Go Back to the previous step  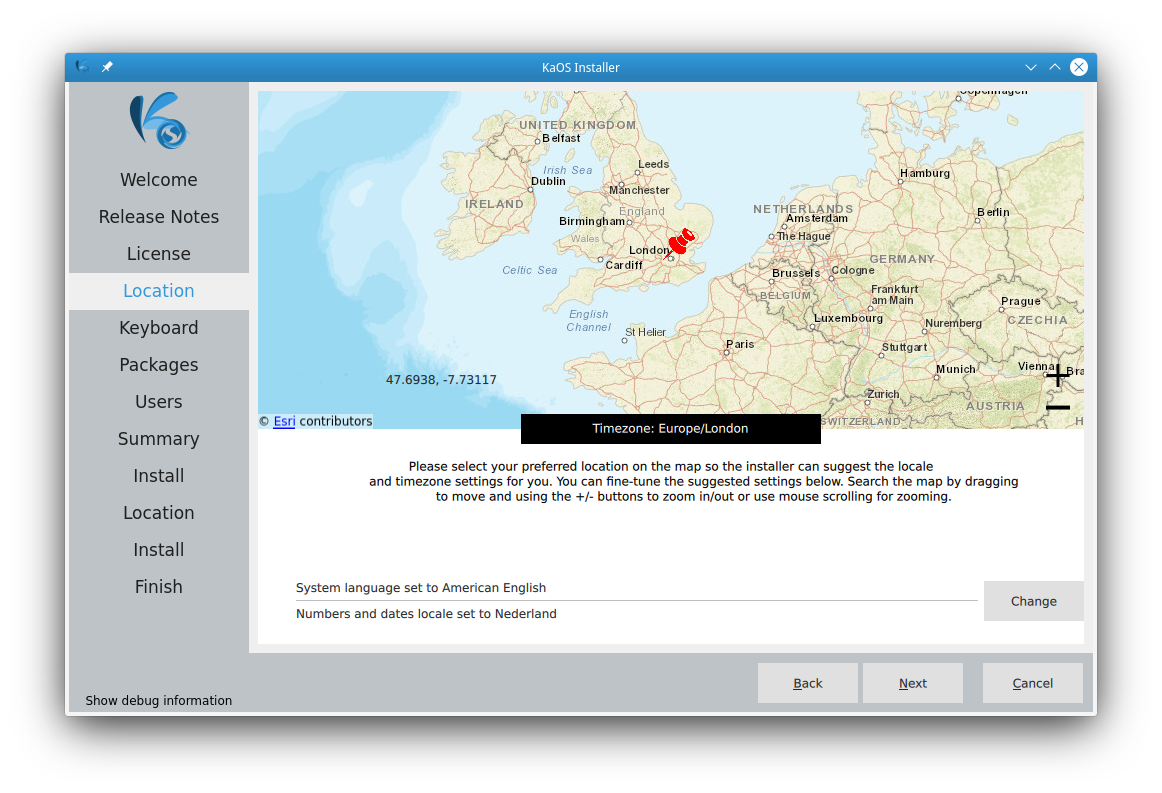tap(807, 683)
